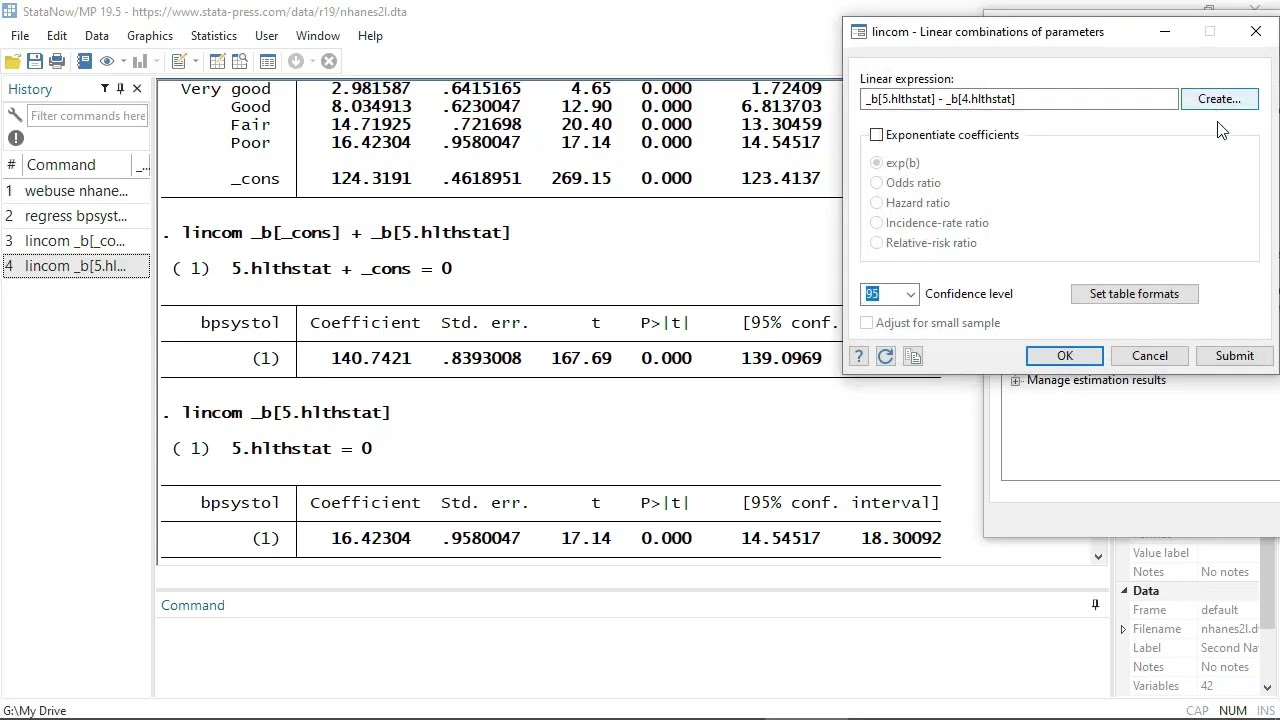
Task: Open the File menu
Action: (x=20, y=36)
